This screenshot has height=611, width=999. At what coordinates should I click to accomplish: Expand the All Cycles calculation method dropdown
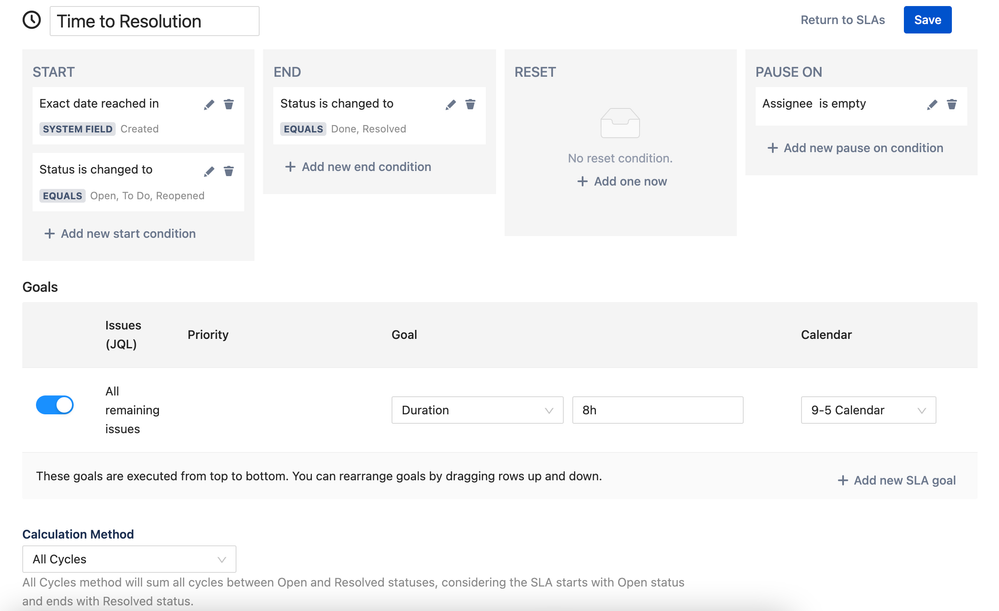[x=129, y=559]
